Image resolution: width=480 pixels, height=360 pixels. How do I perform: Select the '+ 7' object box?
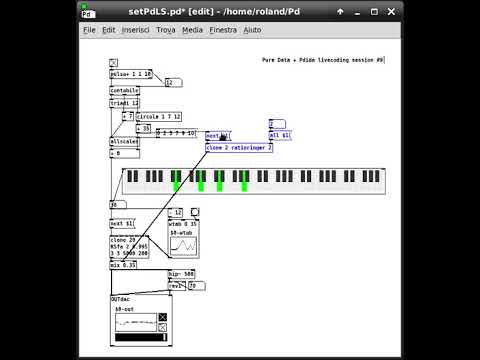tap(128, 116)
